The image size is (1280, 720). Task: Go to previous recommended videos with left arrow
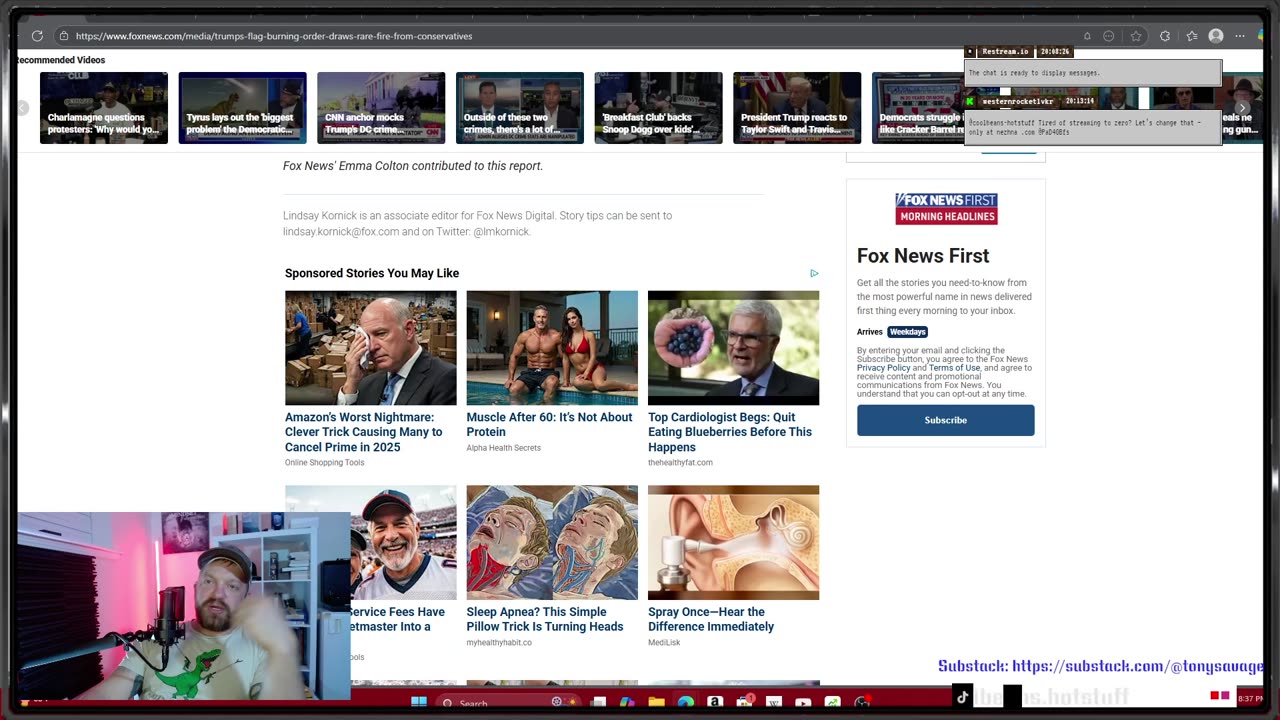point(23,108)
